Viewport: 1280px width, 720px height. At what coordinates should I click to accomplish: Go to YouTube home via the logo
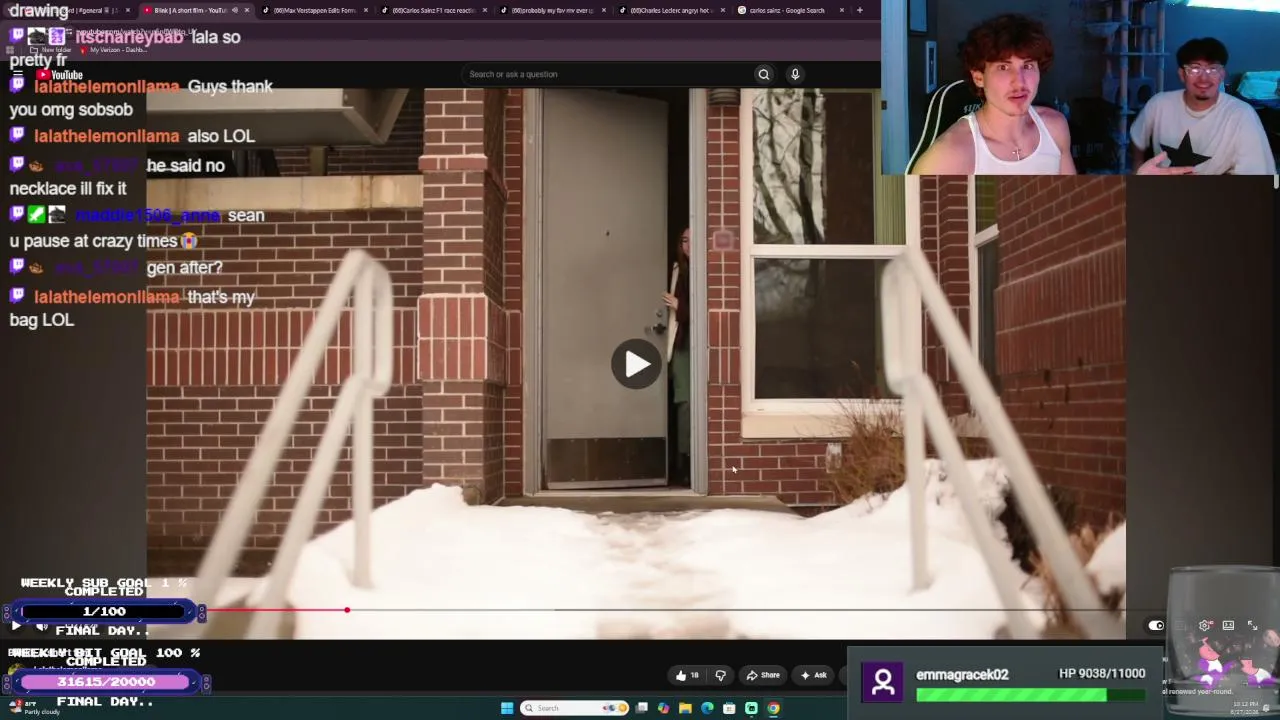point(59,75)
